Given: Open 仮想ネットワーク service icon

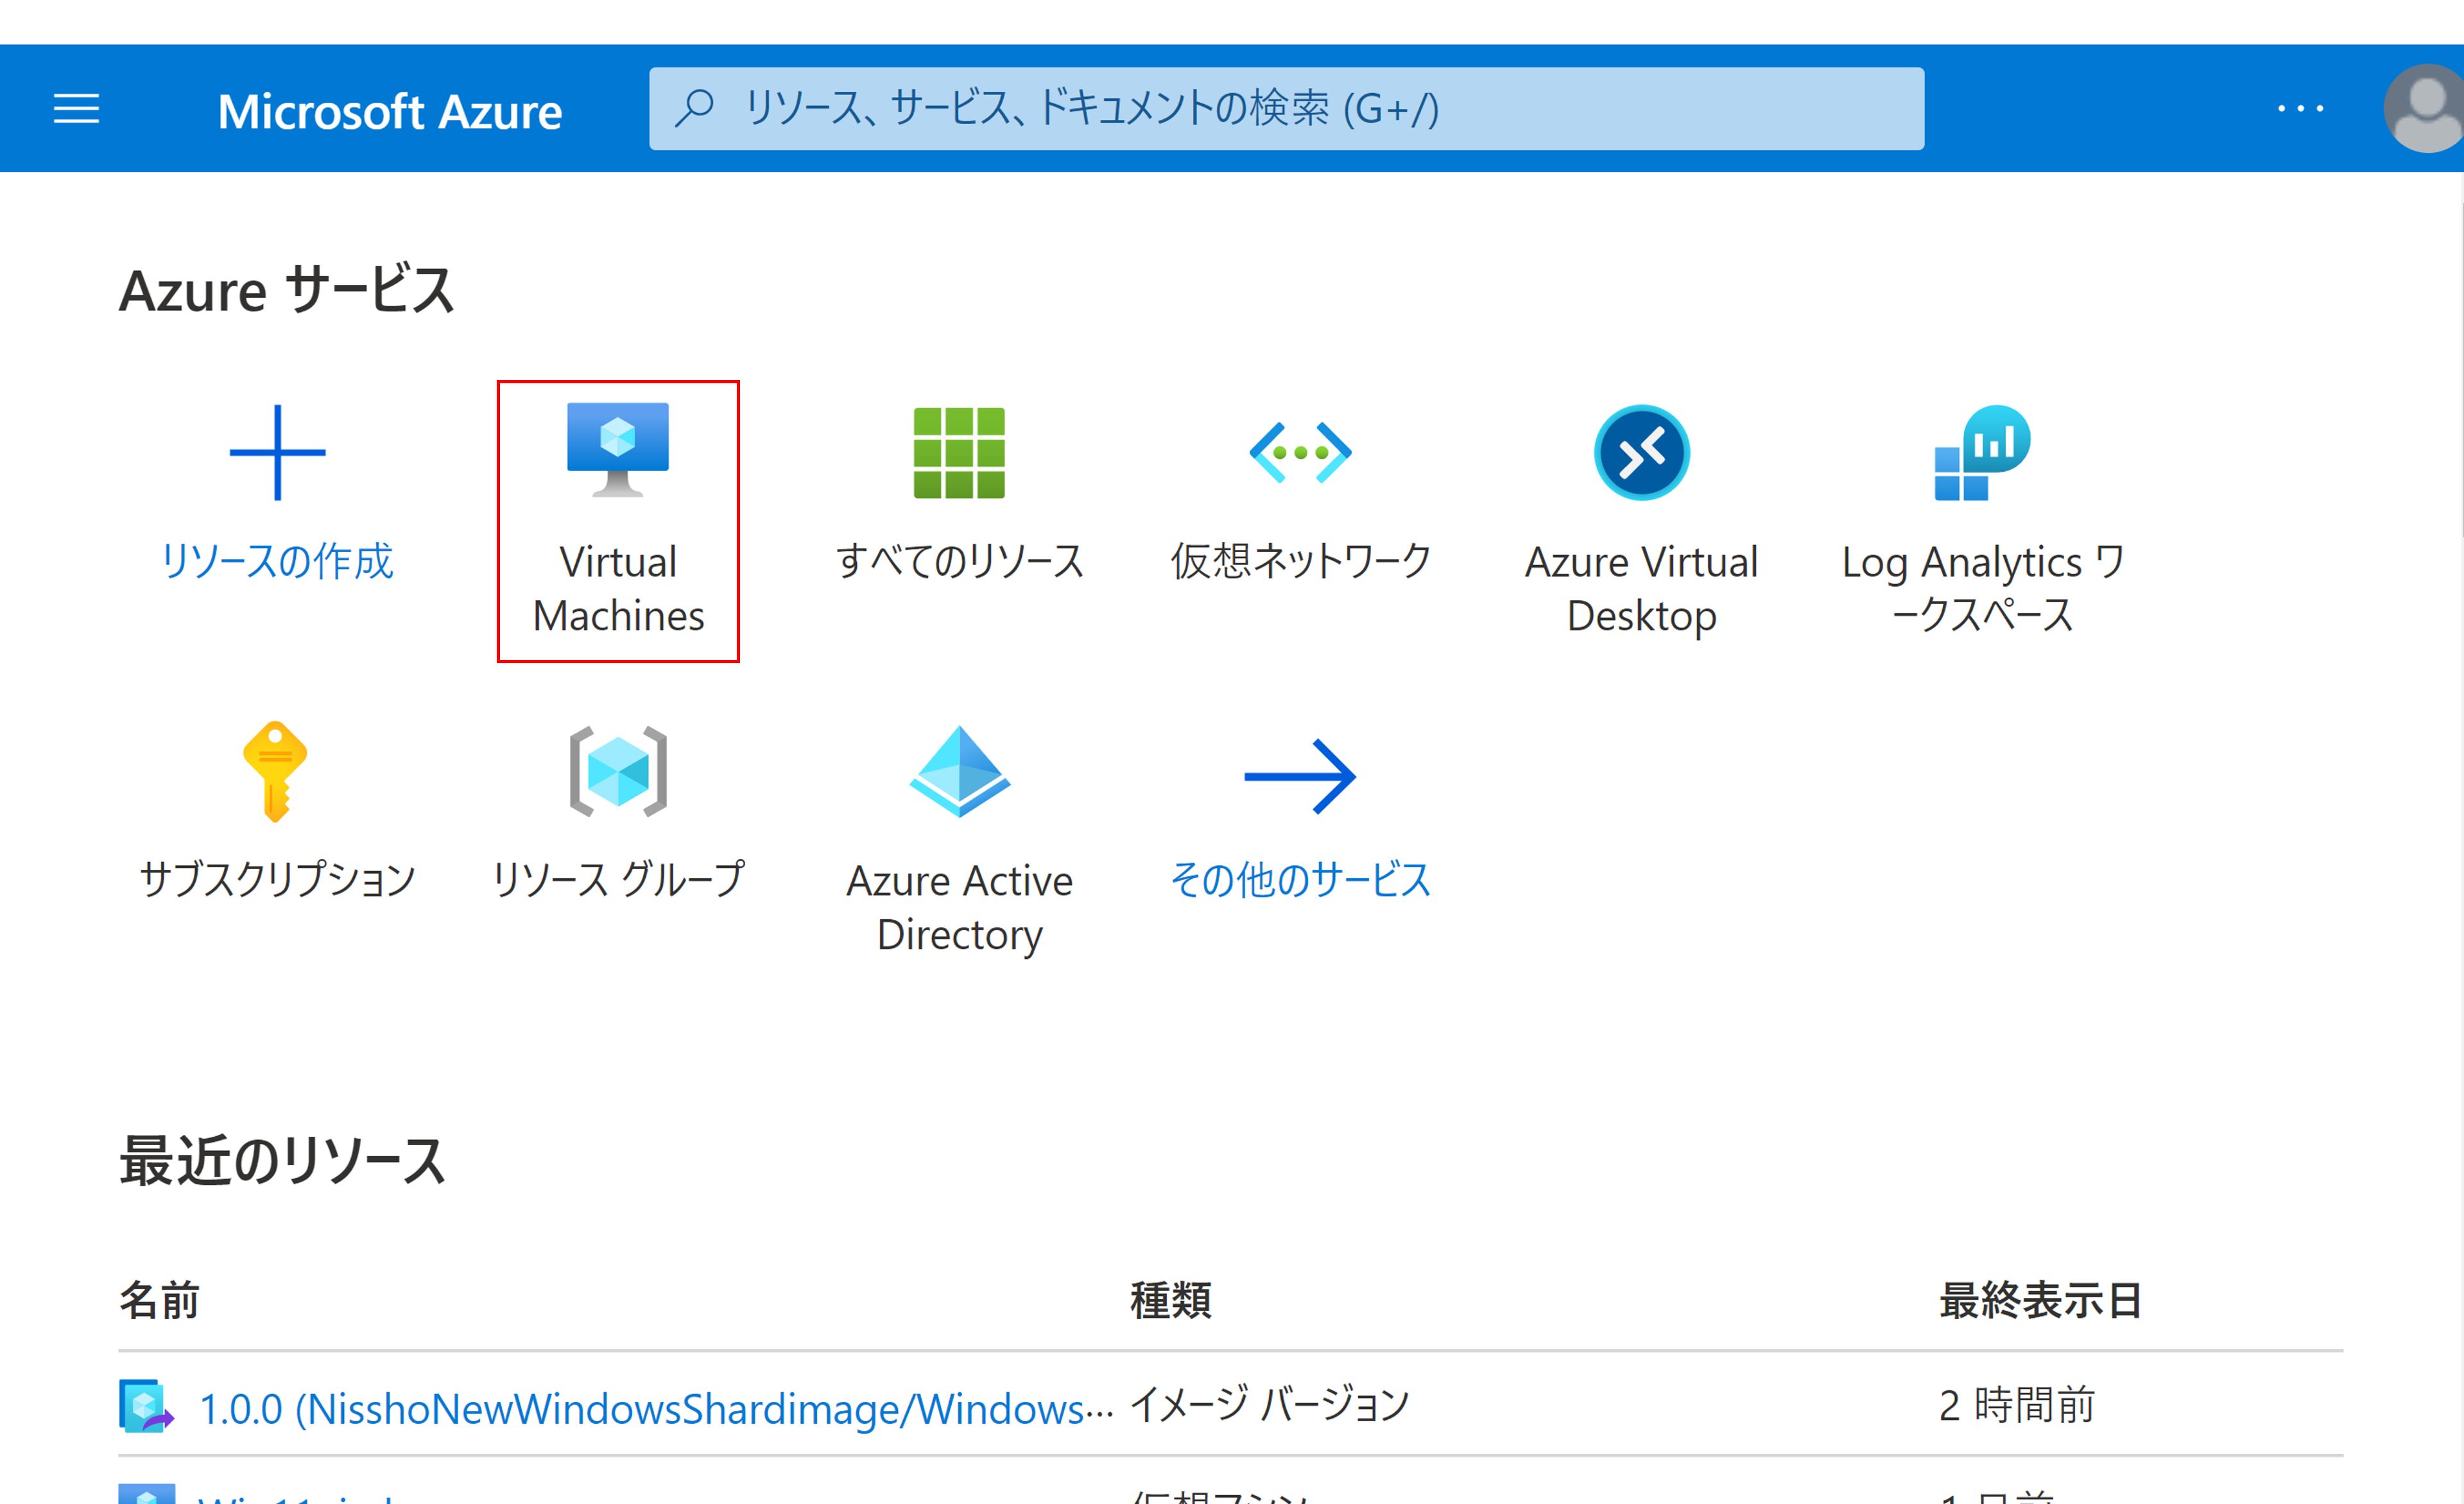Looking at the screenshot, I should 1300,453.
